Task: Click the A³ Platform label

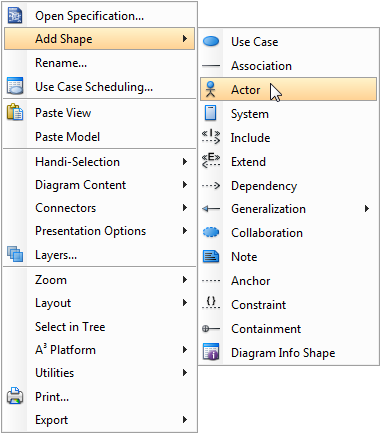Action: coord(65,349)
